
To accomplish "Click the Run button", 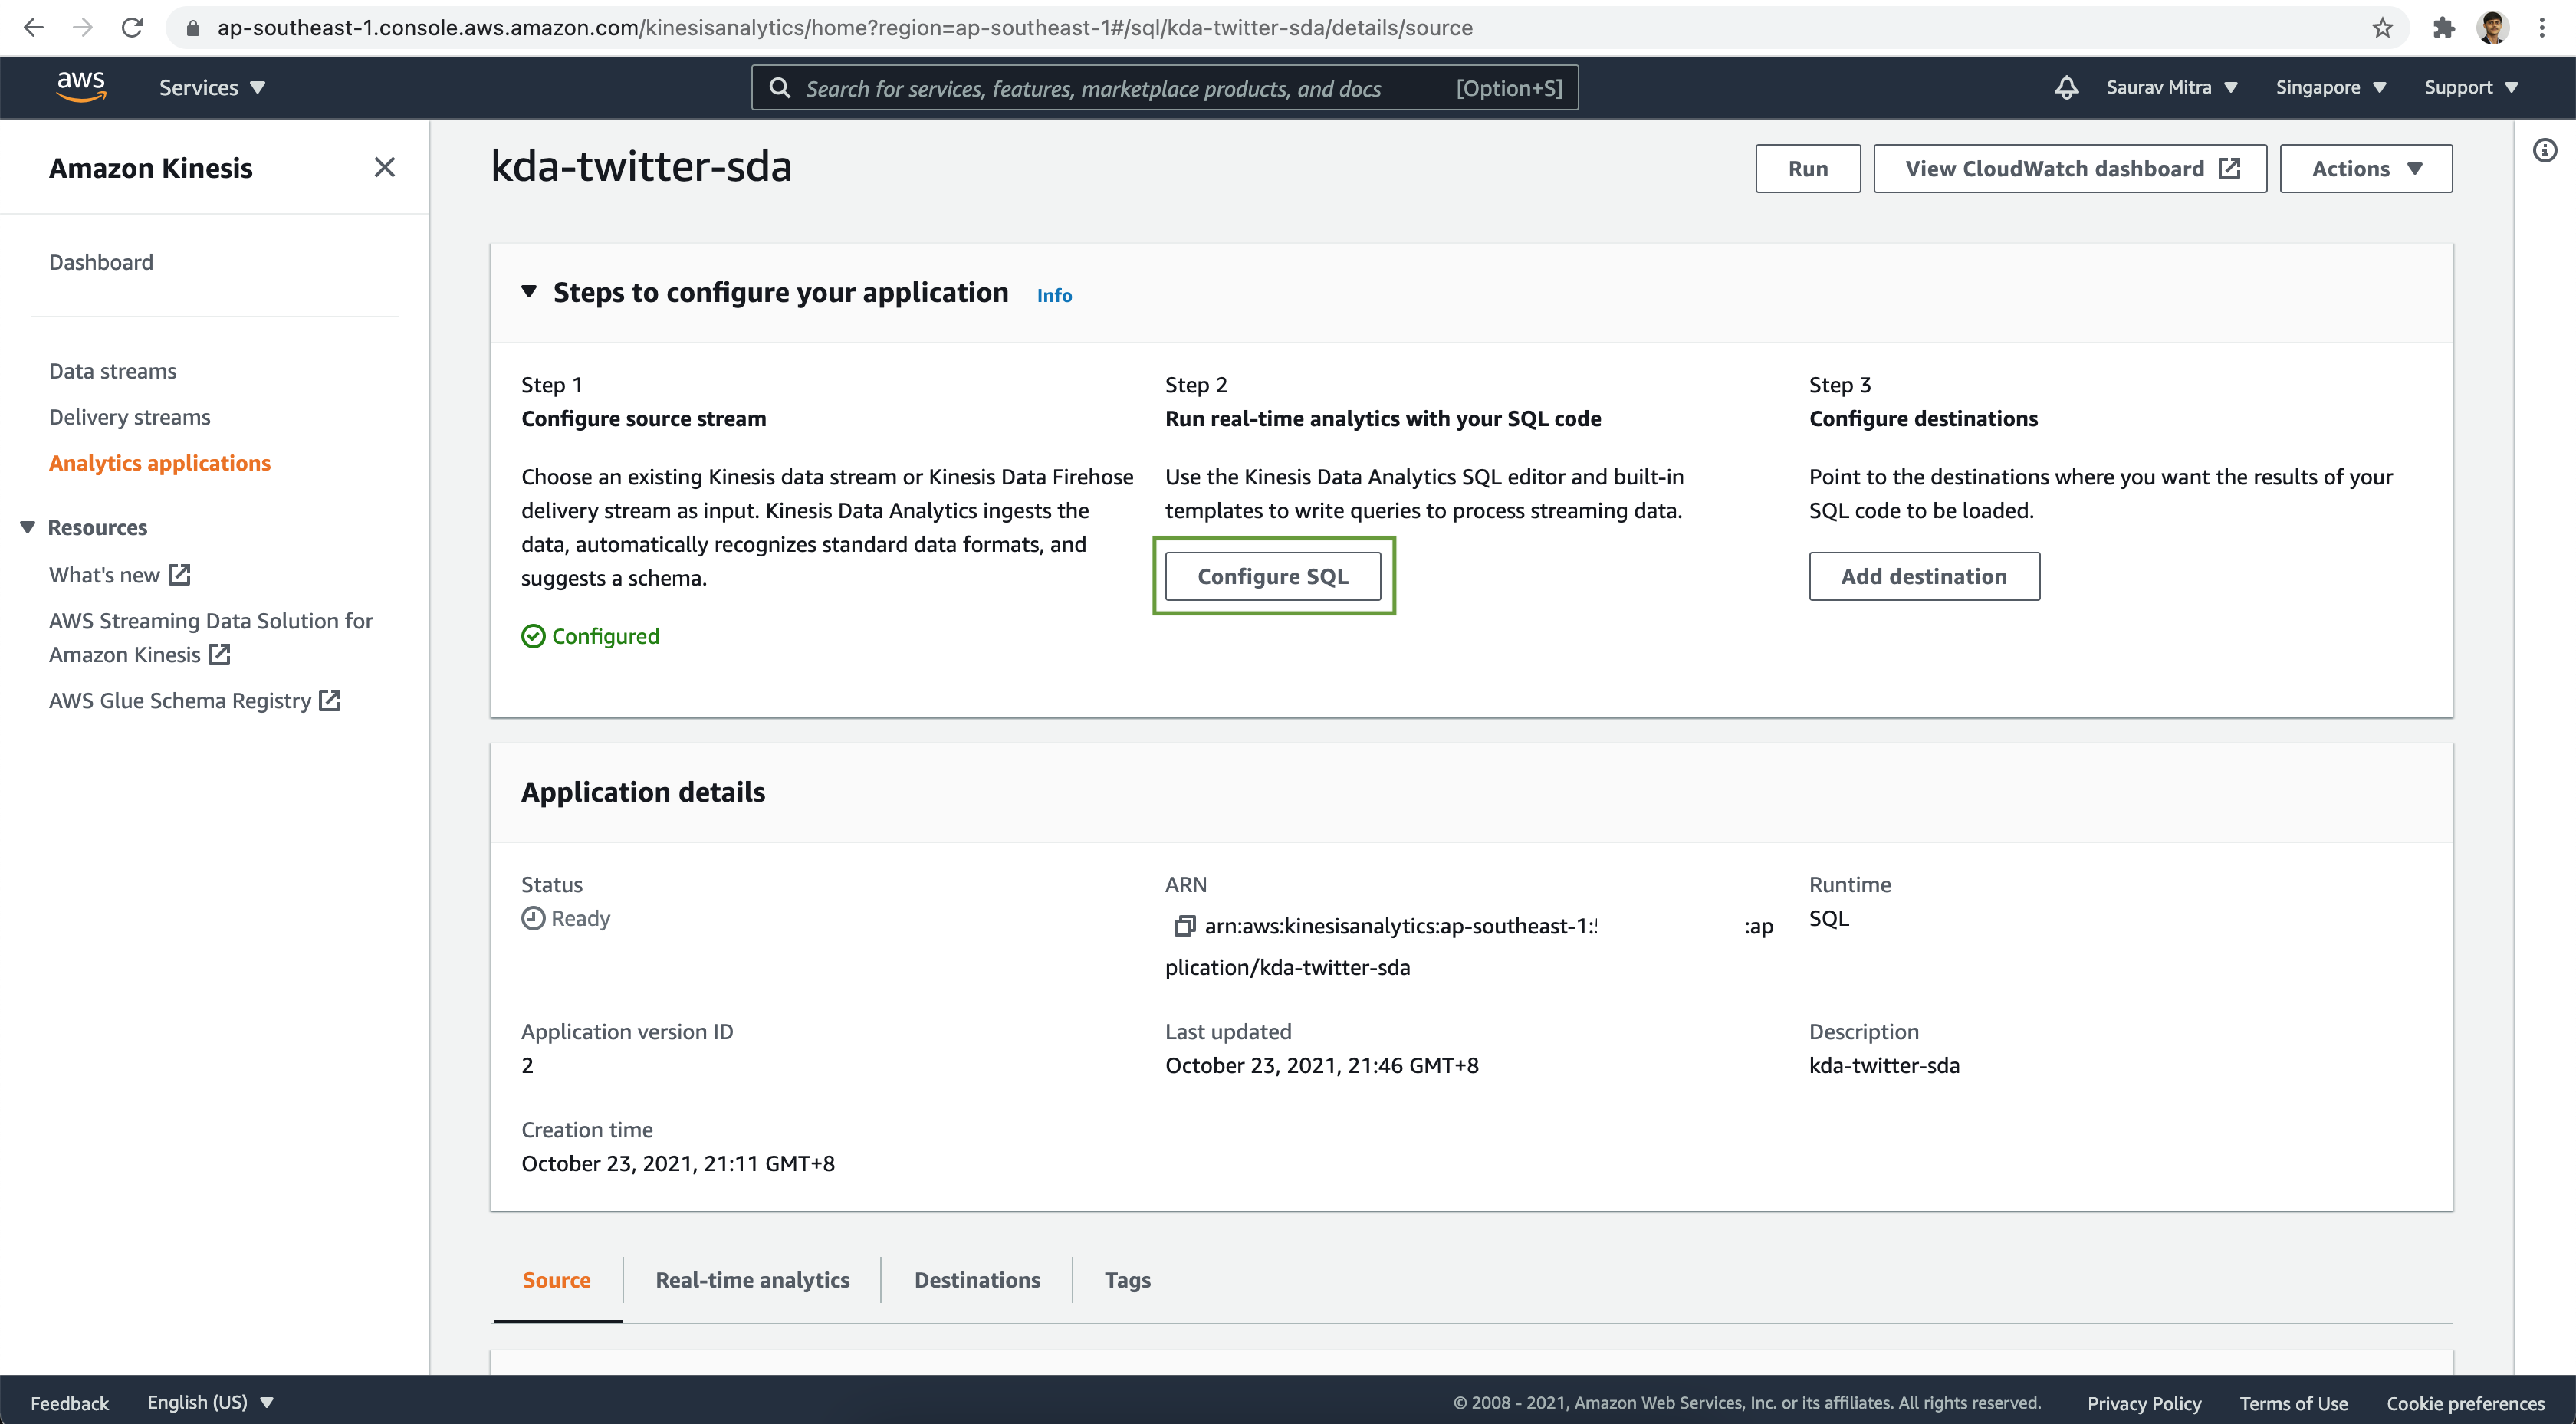I will [1808, 168].
